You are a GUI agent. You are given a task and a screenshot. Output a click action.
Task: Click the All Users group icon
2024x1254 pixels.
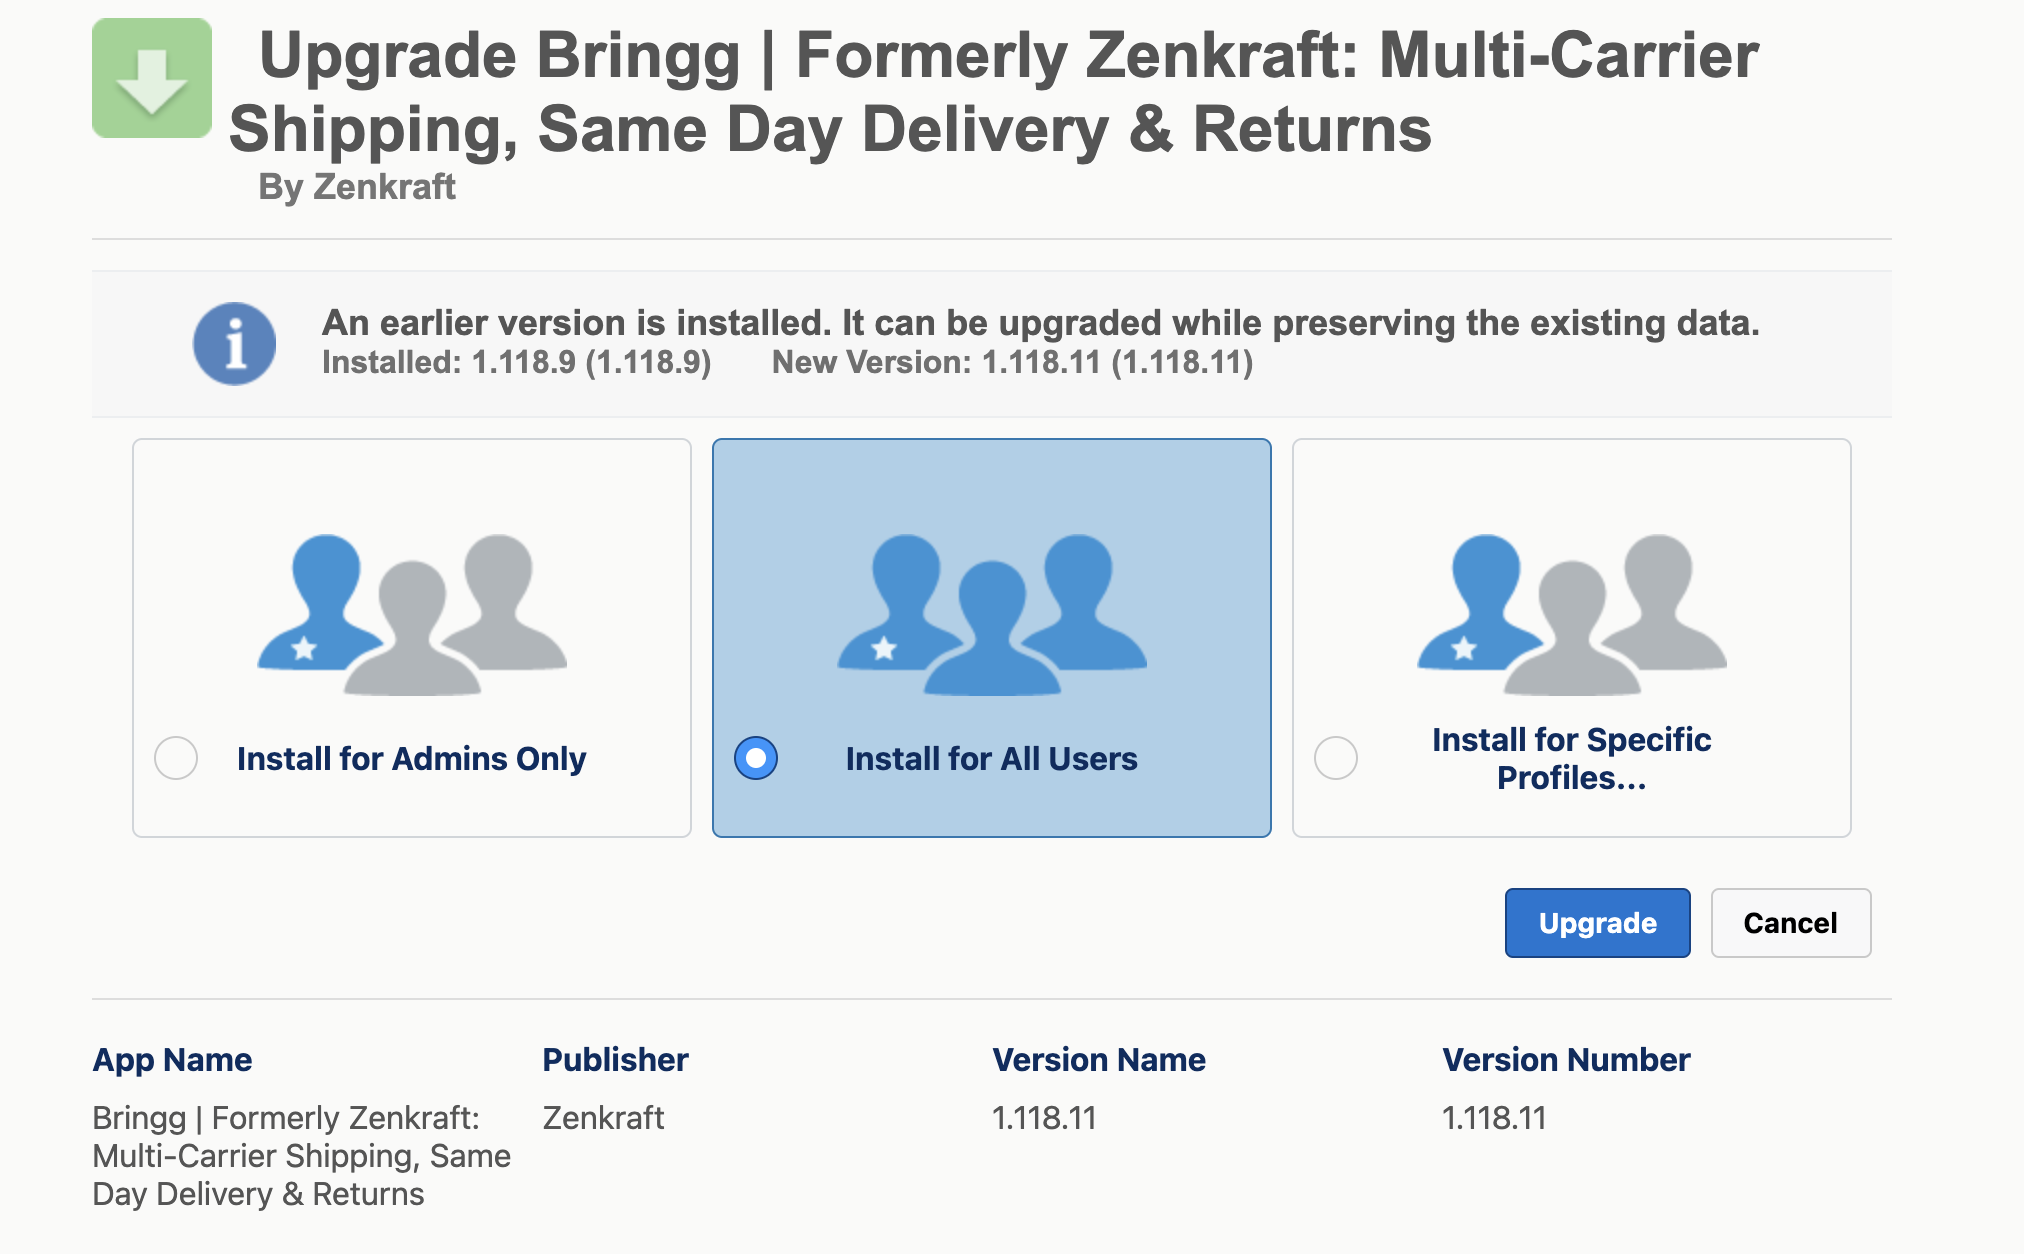[x=992, y=614]
